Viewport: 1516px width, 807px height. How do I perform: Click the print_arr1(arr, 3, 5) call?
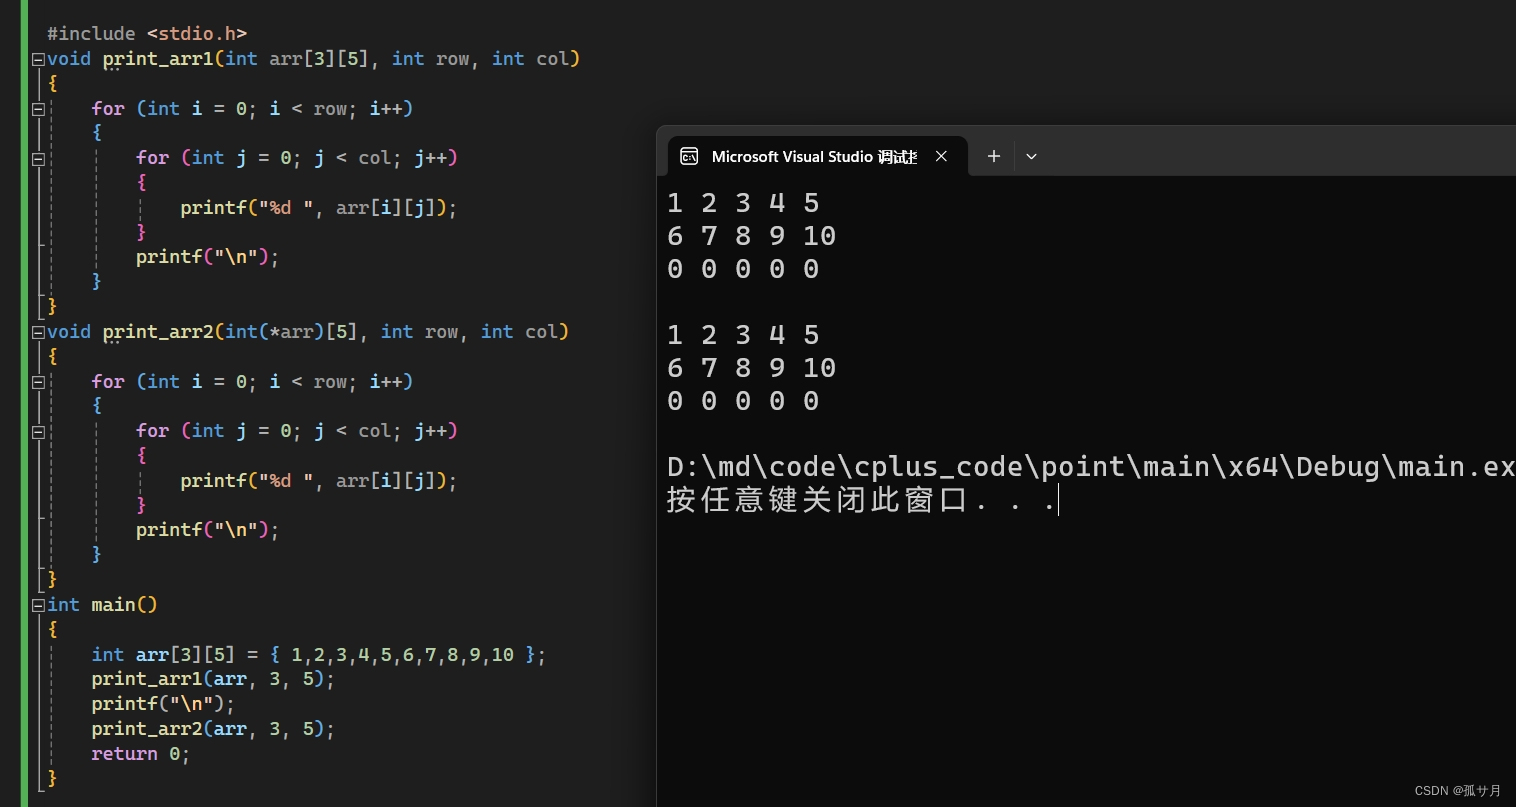pos(213,679)
